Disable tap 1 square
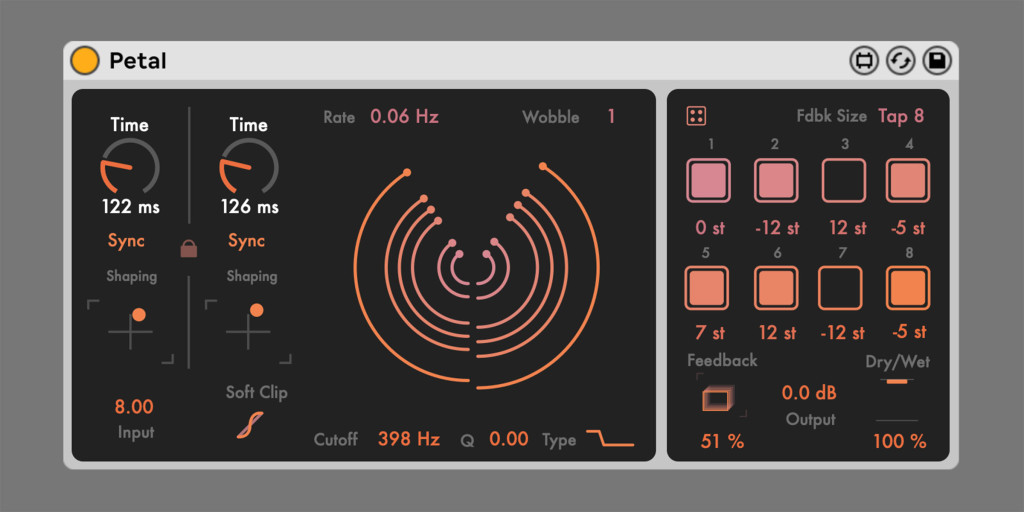1024x512 pixels. [x=709, y=181]
